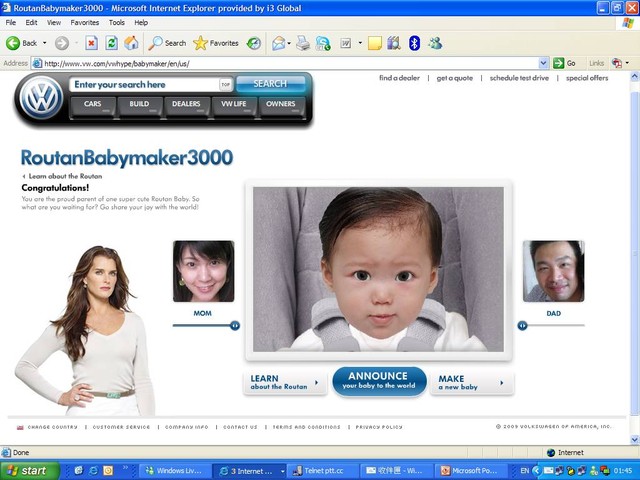Screen dimensions: 640x480
Task: Follow the special offers link
Action: point(587,78)
